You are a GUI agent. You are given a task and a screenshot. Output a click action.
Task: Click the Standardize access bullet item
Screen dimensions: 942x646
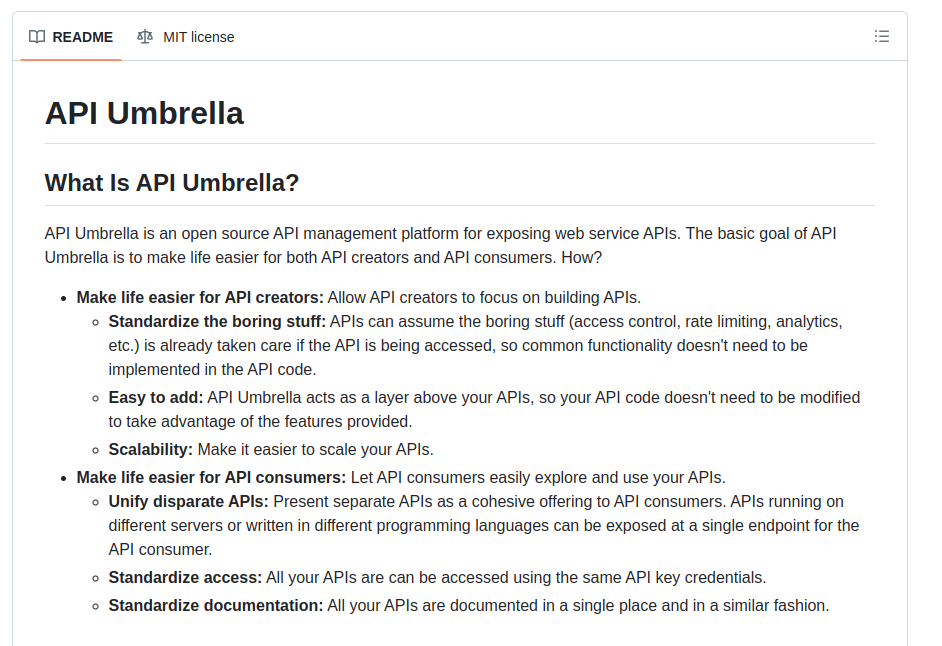tap(180, 577)
